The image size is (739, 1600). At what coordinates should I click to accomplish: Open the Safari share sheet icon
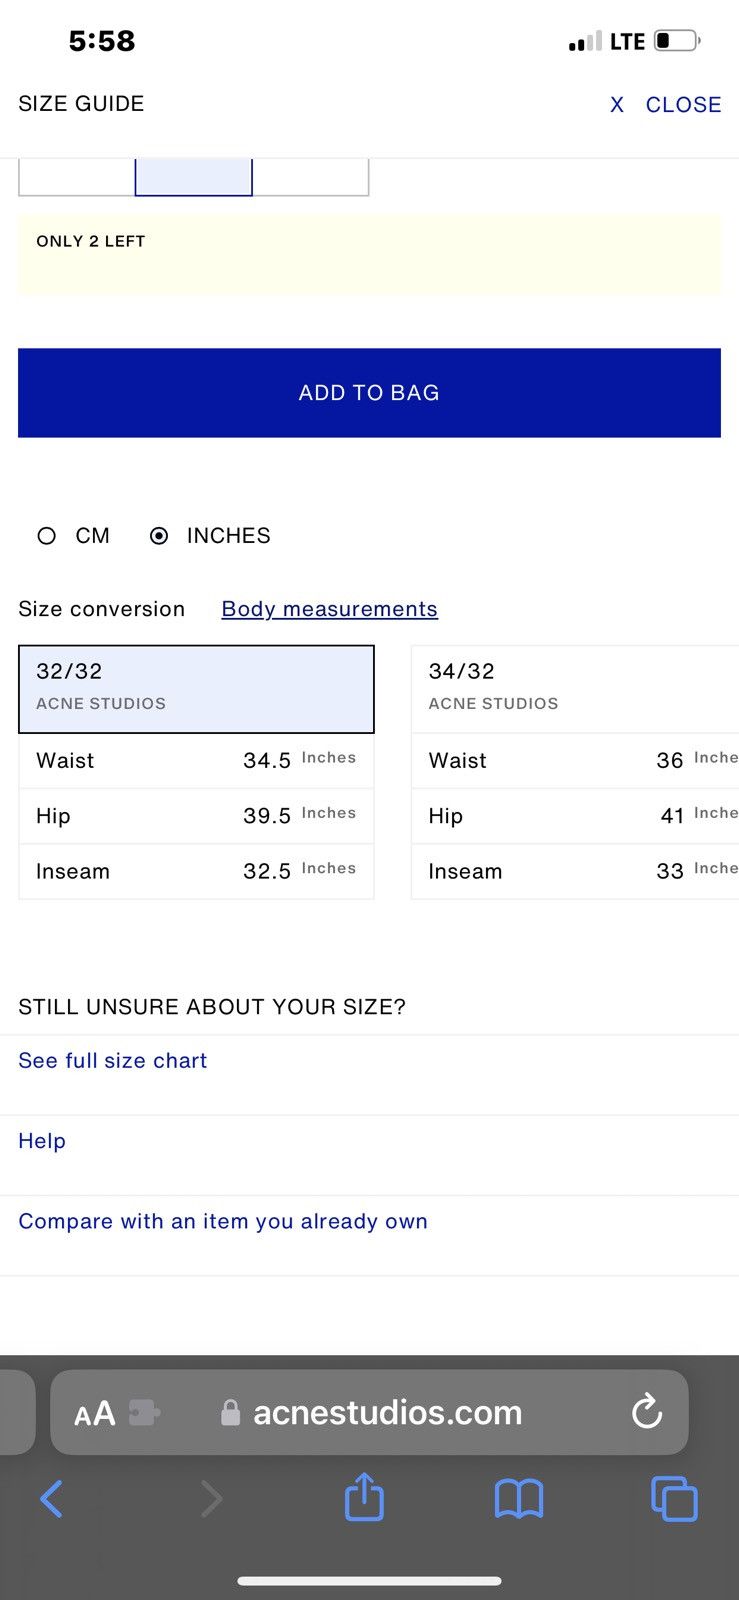364,1496
